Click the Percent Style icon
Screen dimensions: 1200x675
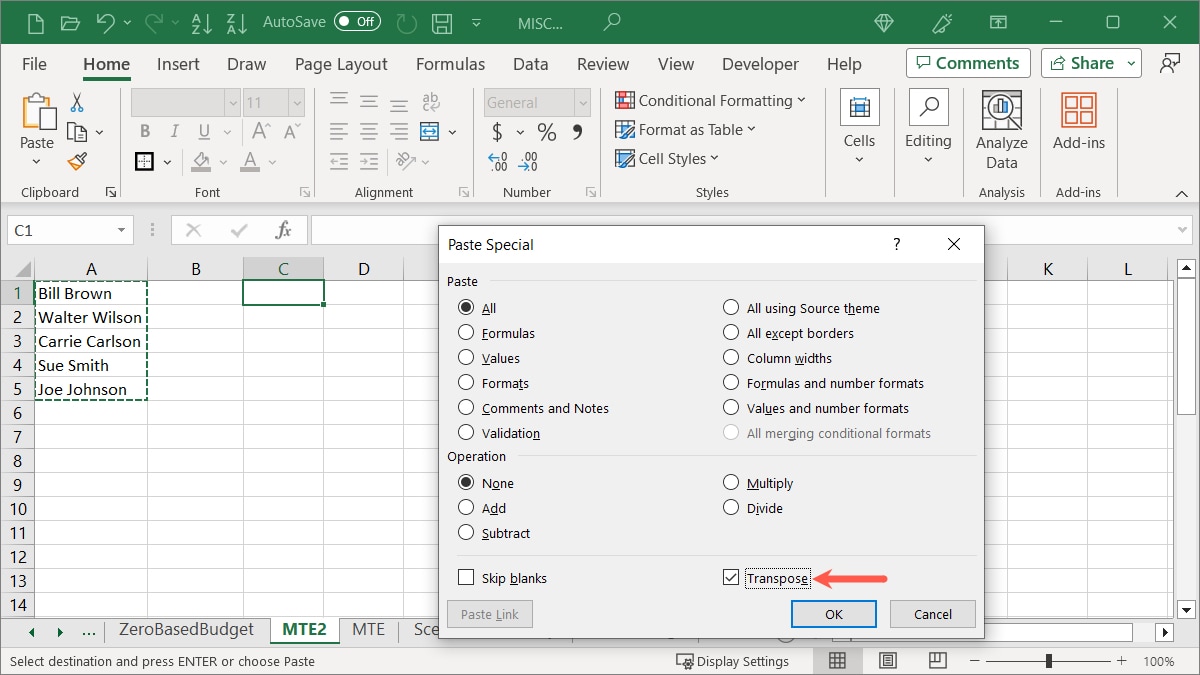click(546, 132)
